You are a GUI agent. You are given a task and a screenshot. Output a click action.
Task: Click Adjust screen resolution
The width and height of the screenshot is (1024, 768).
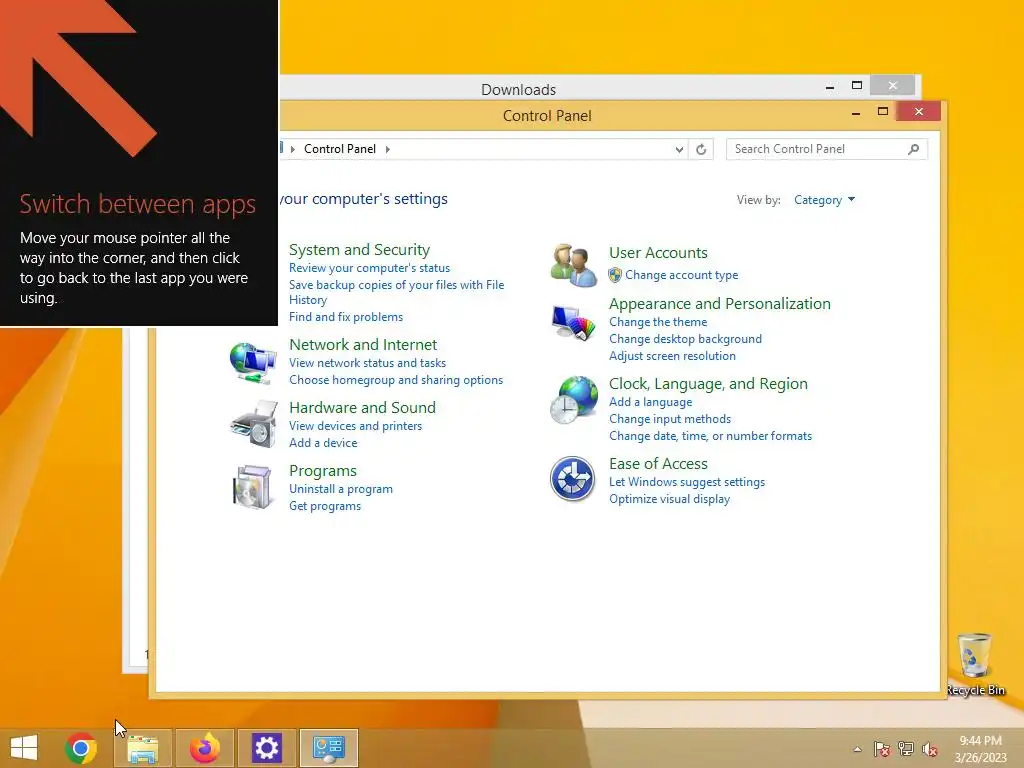pos(672,356)
